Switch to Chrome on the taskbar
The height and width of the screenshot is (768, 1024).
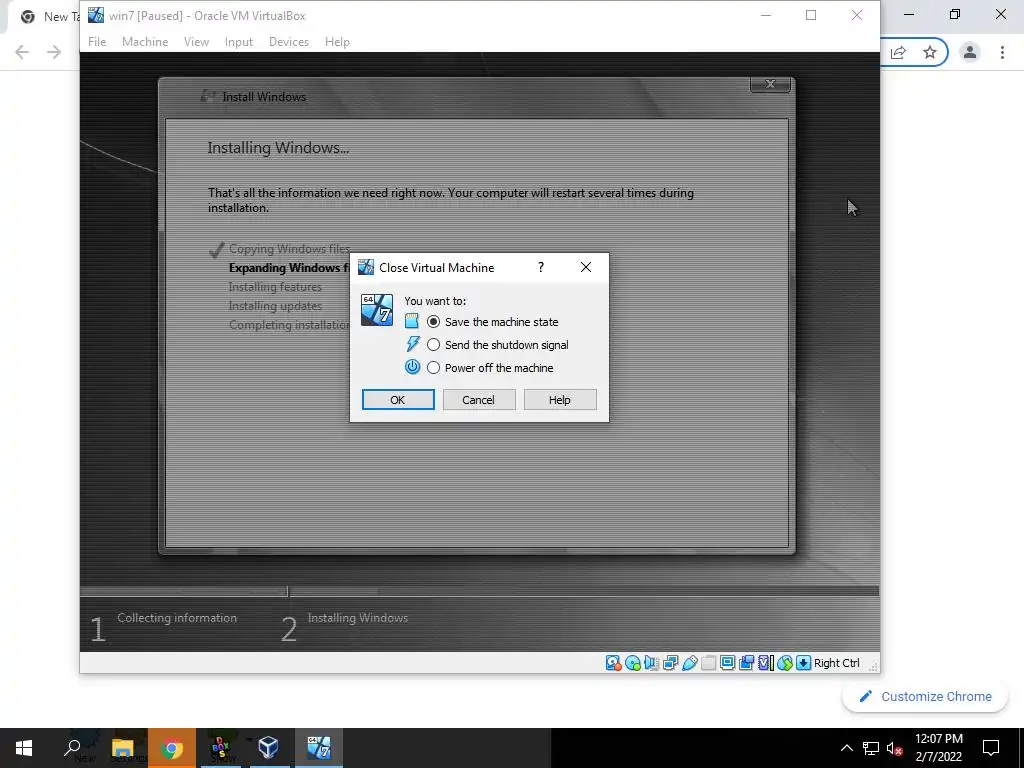coord(172,748)
